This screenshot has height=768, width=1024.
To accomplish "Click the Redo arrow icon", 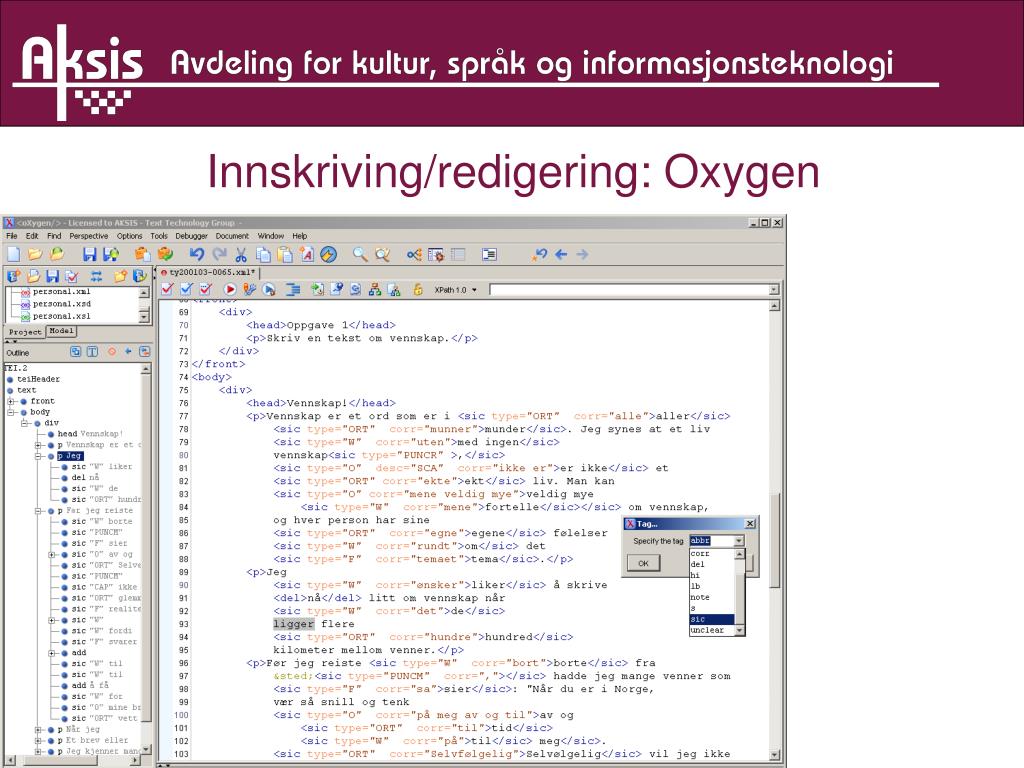I will point(219,254).
